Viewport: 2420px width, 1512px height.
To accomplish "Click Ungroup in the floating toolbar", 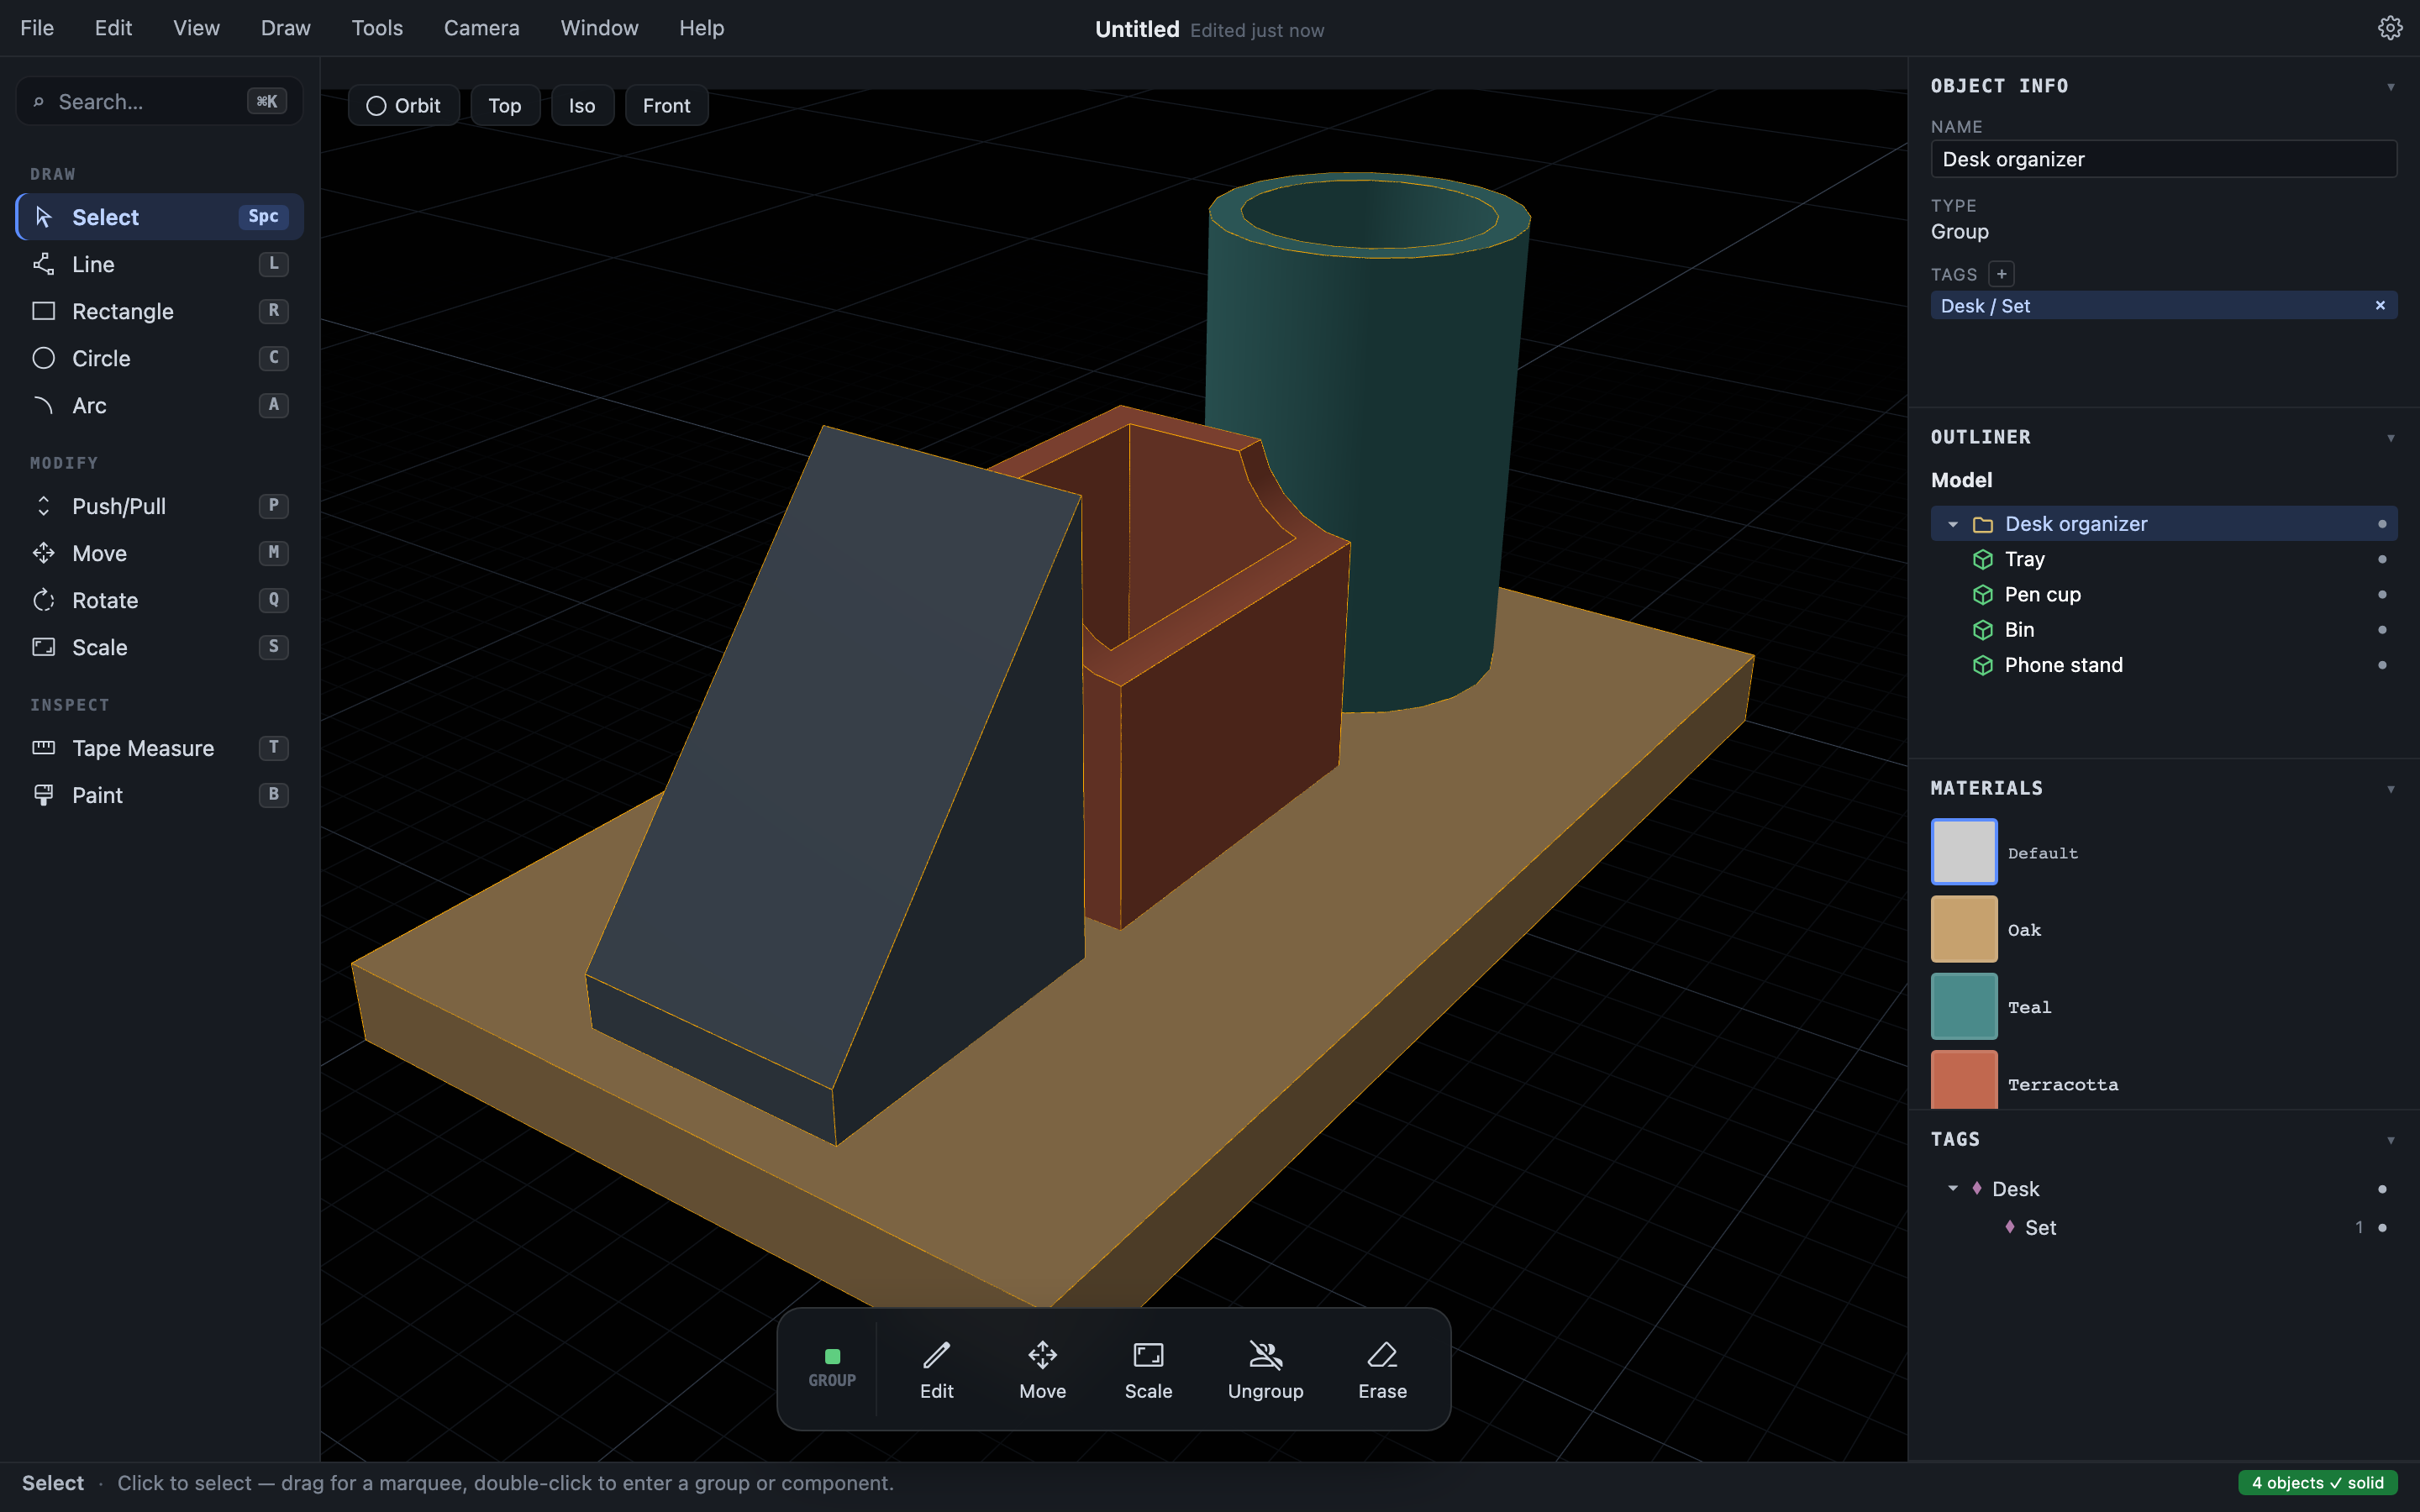I will tap(1265, 1369).
